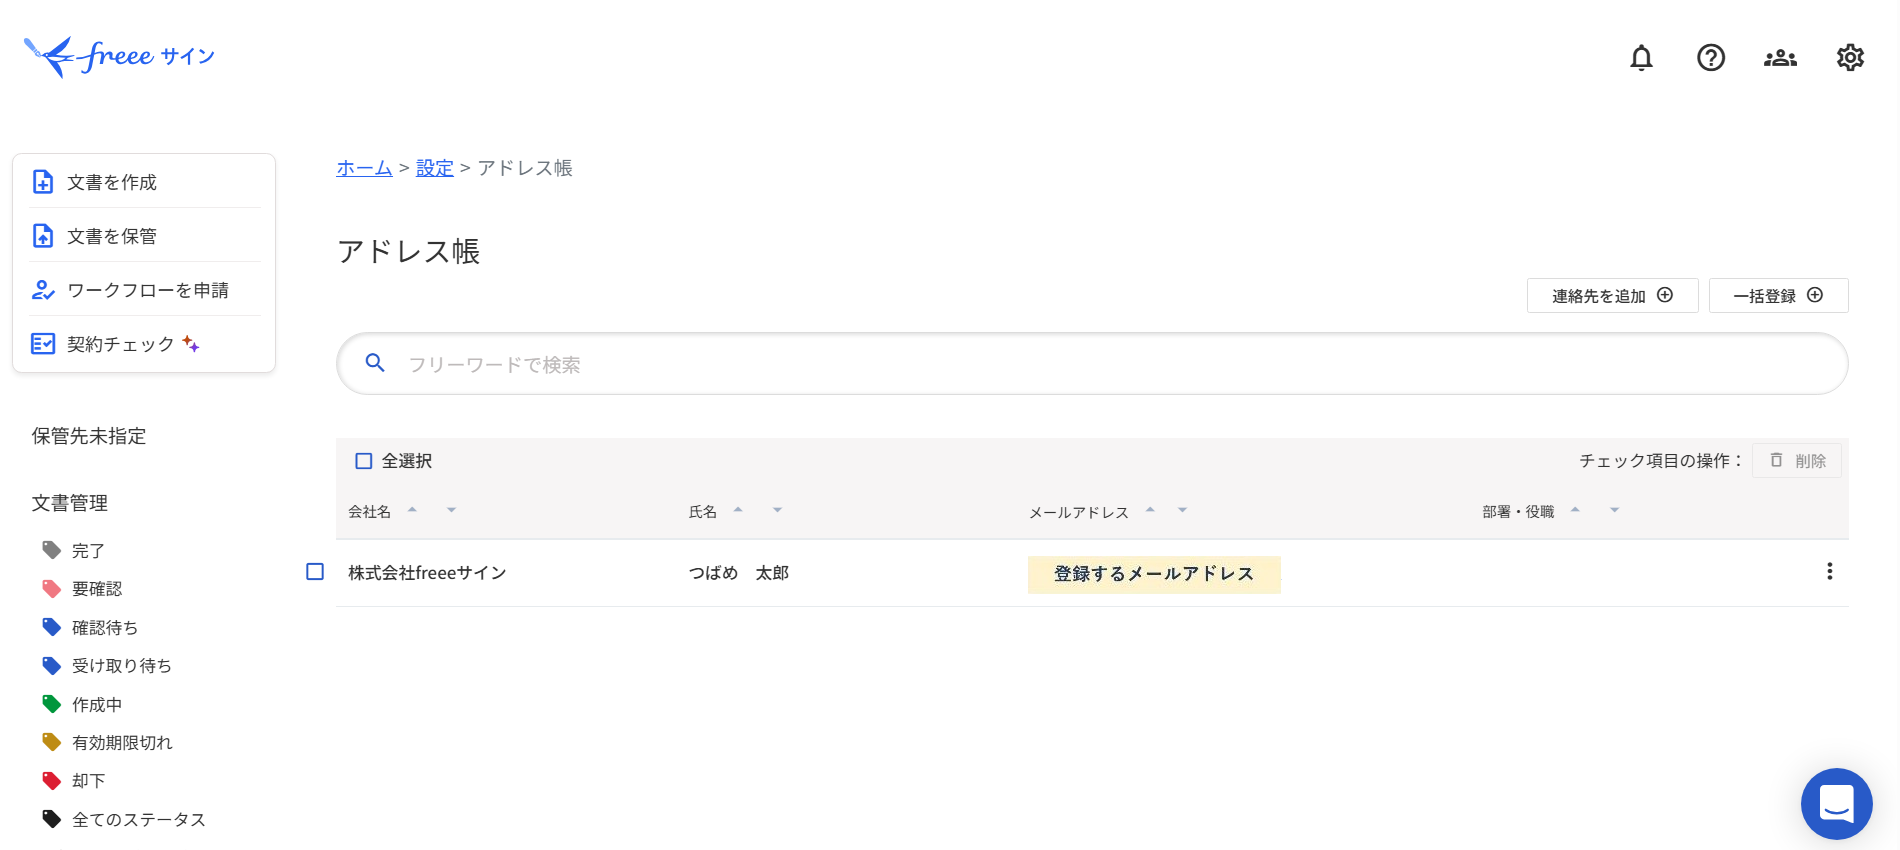Viewport: 1900px width, 850px height.
Task: Open the chat support bubble
Action: click(x=1836, y=803)
